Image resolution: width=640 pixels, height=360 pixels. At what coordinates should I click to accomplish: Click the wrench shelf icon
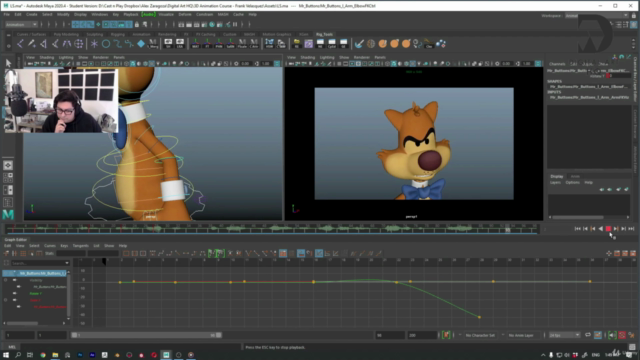tap(359, 44)
